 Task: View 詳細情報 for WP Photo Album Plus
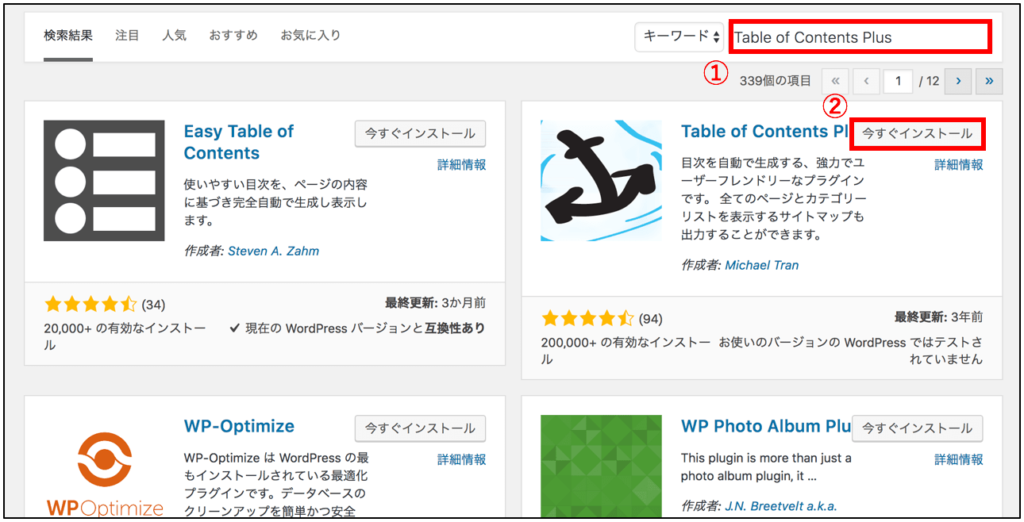[958, 459]
